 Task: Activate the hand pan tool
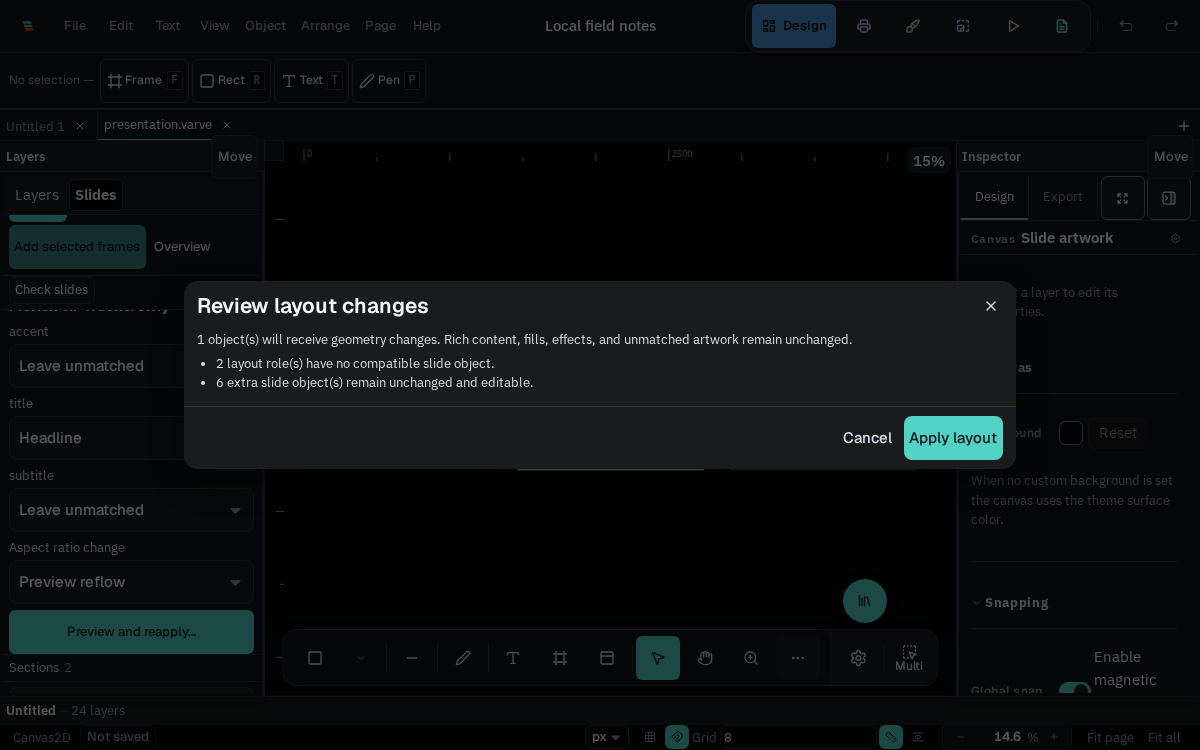[705, 658]
